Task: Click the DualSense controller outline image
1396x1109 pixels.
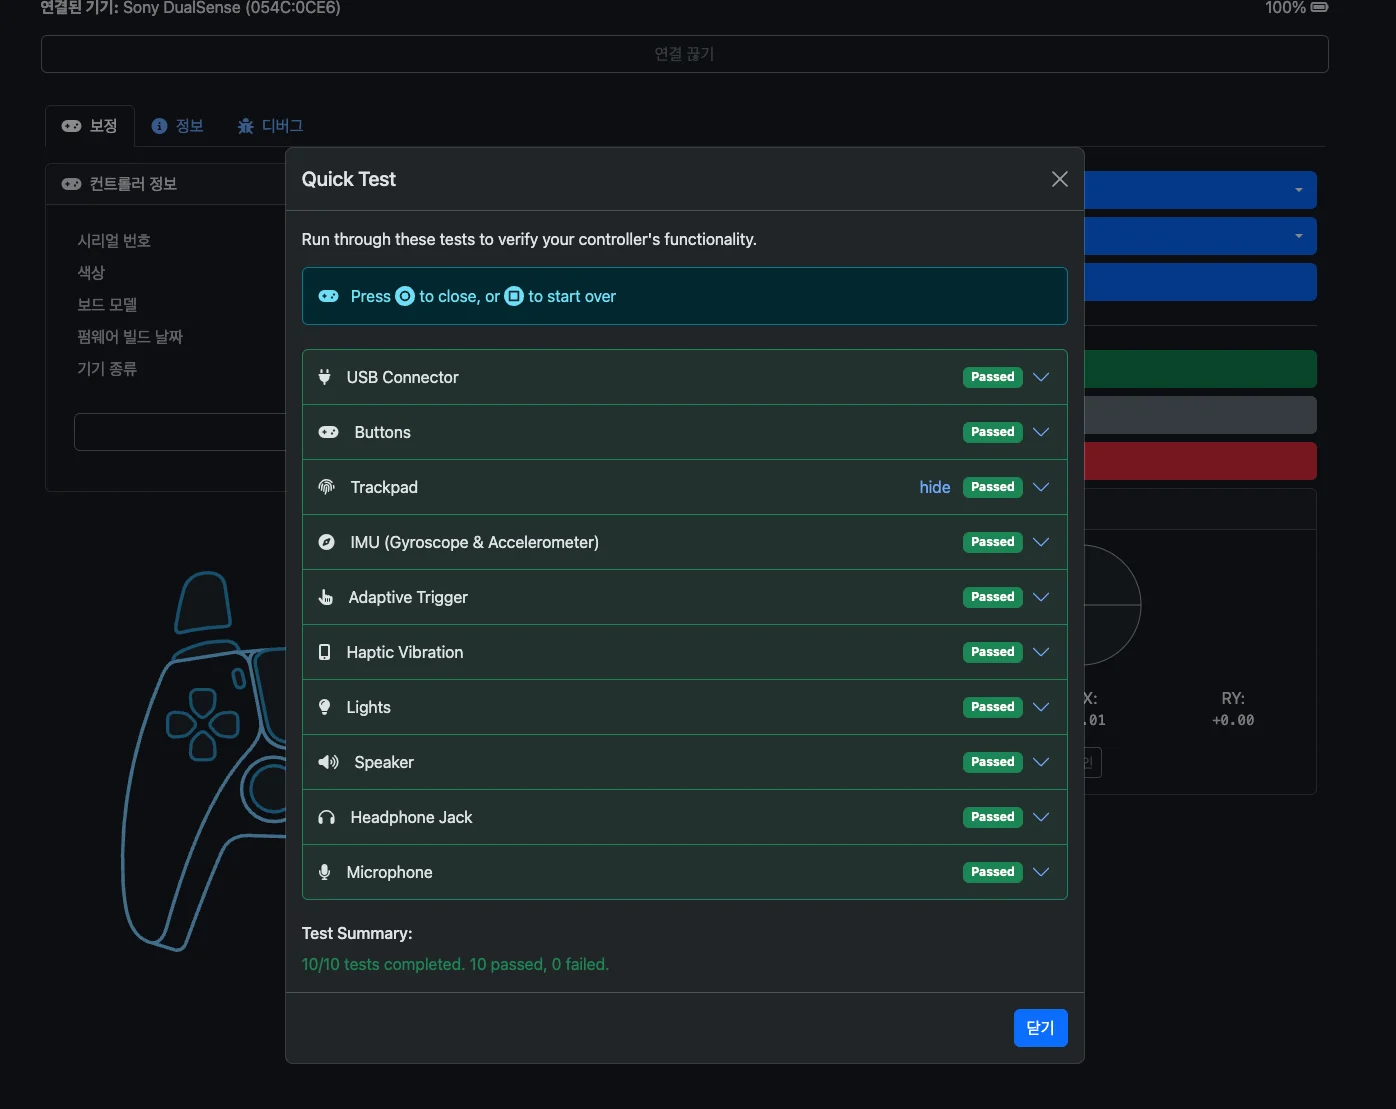Action: point(204,760)
